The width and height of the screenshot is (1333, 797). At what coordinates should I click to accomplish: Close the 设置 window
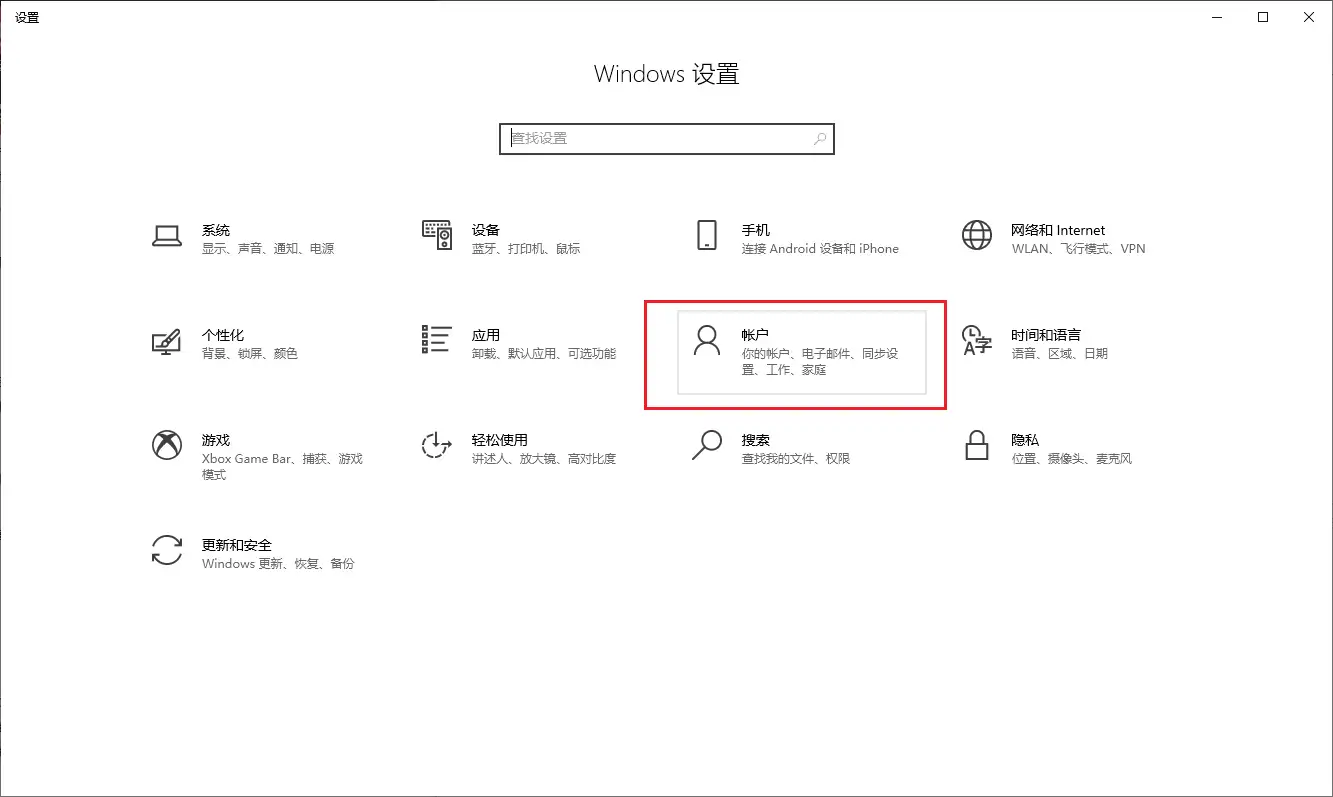coord(1309,17)
